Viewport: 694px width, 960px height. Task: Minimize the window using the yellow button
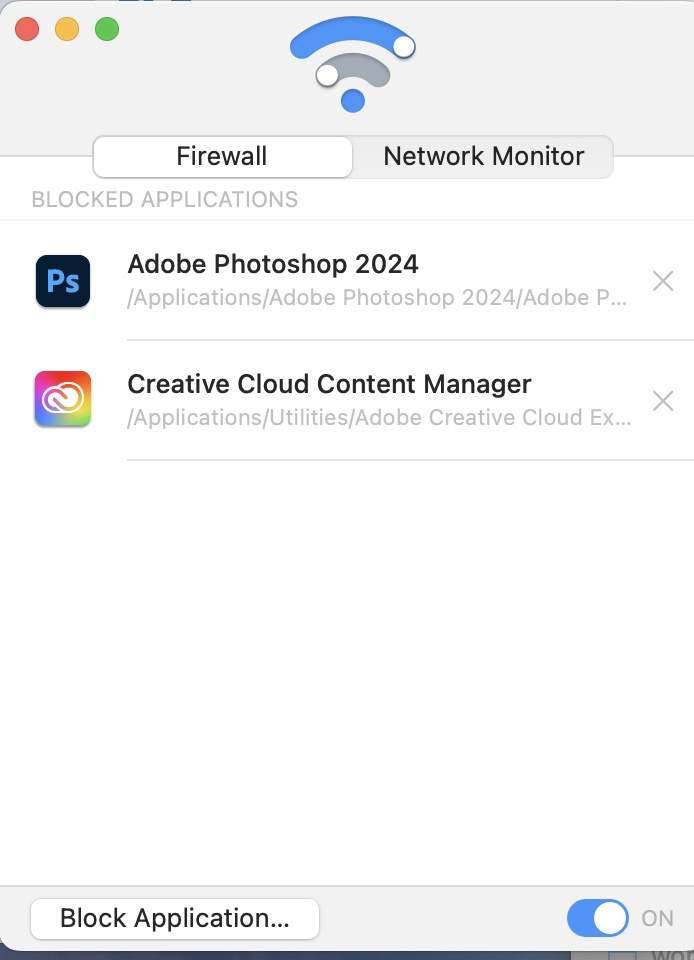(67, 29)
